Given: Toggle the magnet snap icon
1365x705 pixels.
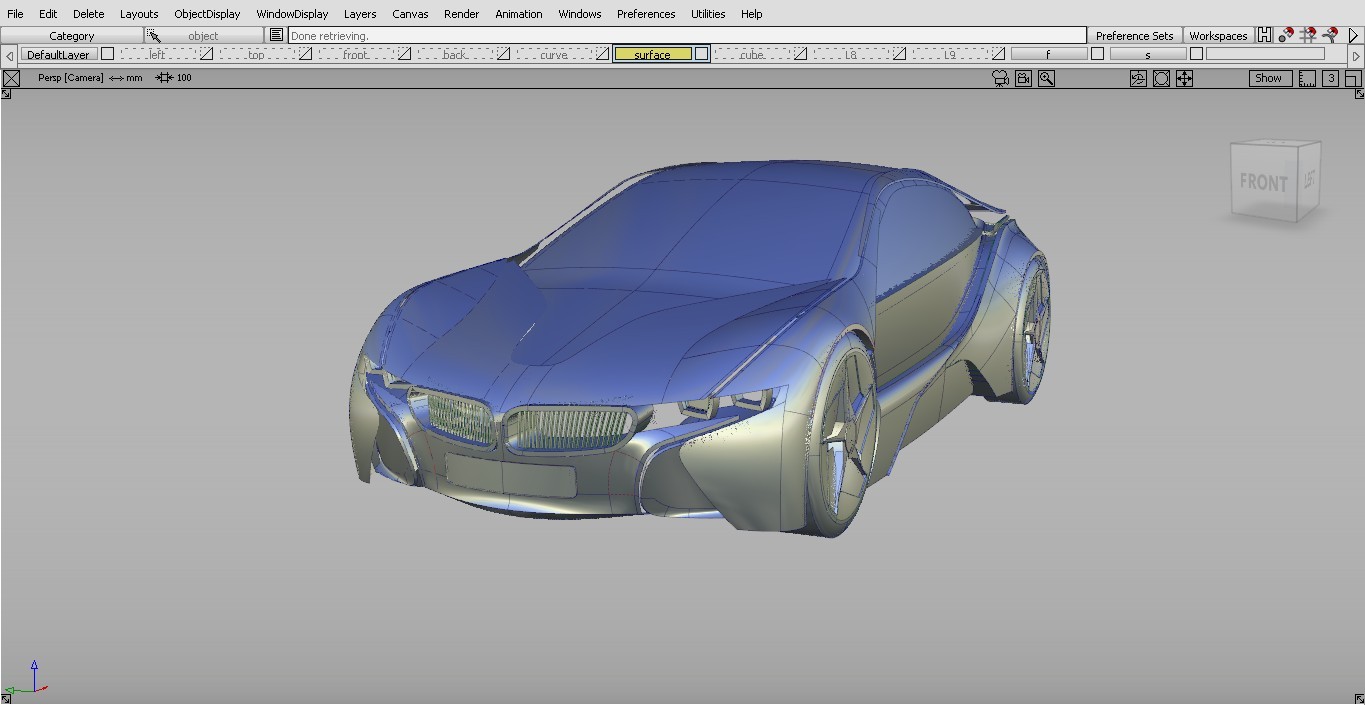Looking at the screenshot, I should point(1286,35).
